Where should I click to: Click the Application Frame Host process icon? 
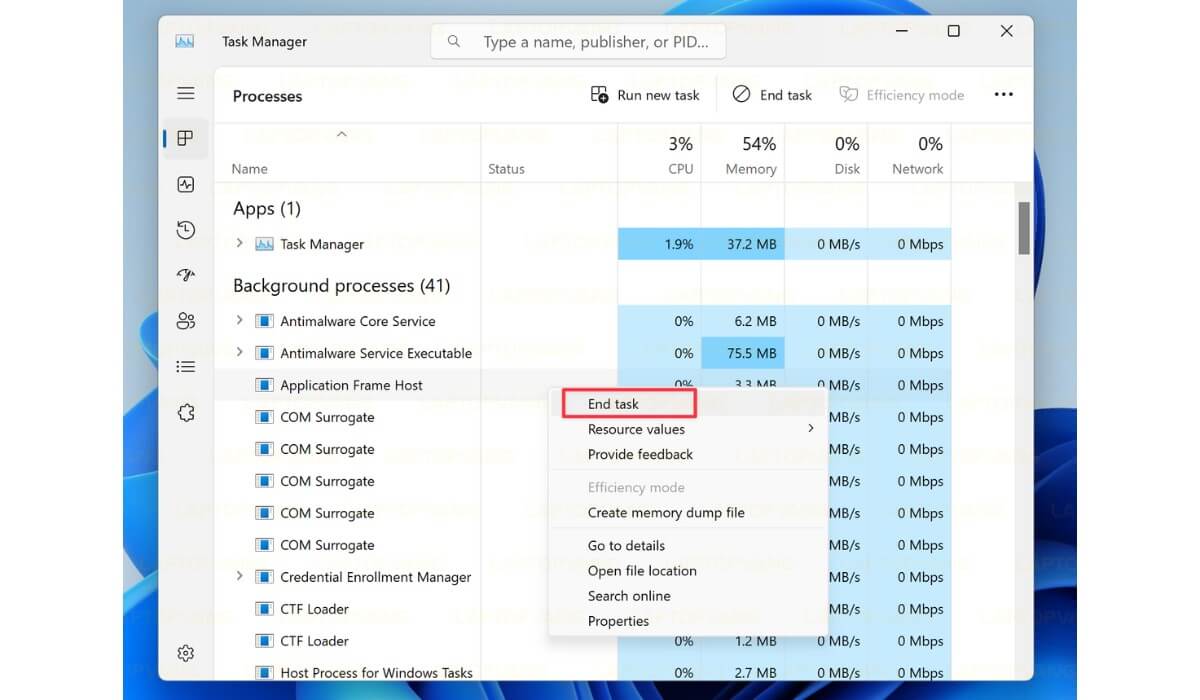tap(264, 385)
